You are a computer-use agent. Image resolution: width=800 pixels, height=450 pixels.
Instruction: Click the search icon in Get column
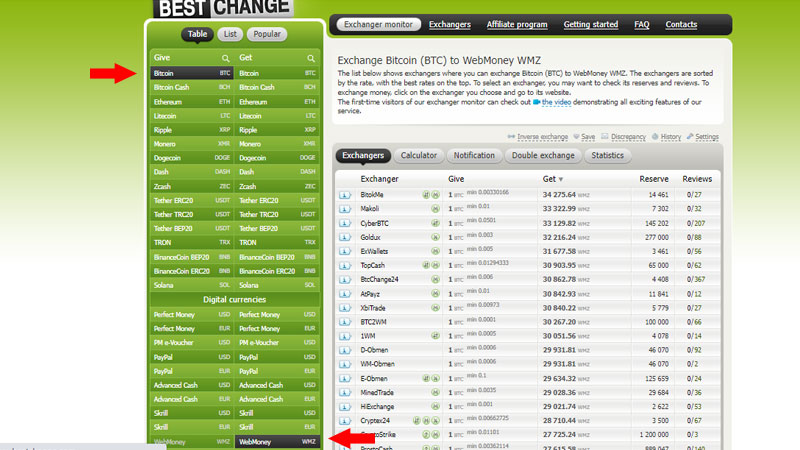tap(311, 58)
